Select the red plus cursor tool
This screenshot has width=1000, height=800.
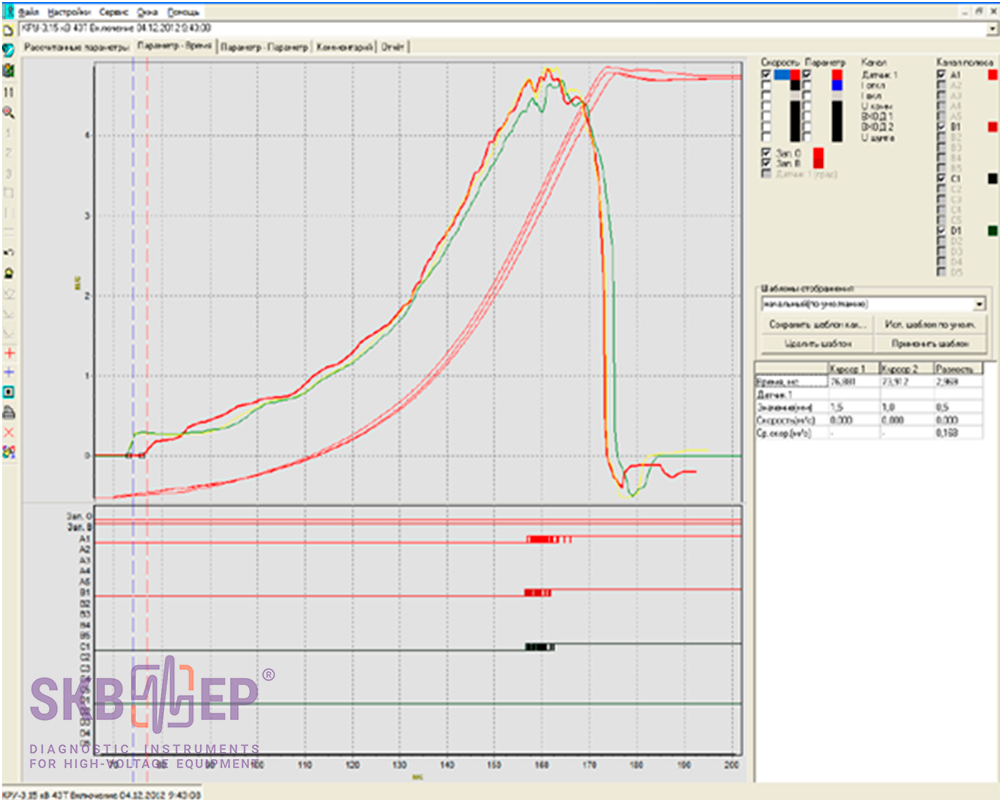(x=9, y=353)
